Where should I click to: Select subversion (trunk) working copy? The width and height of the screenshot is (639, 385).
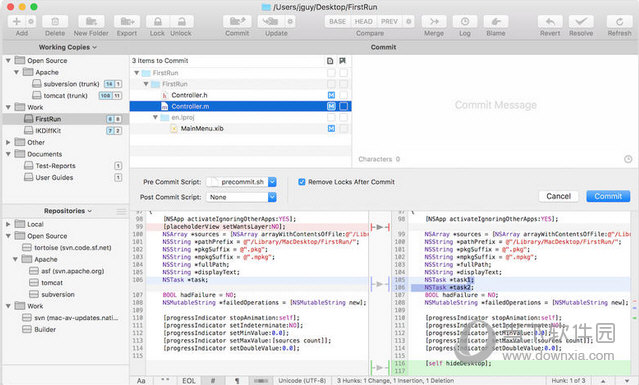pos(65,84)
